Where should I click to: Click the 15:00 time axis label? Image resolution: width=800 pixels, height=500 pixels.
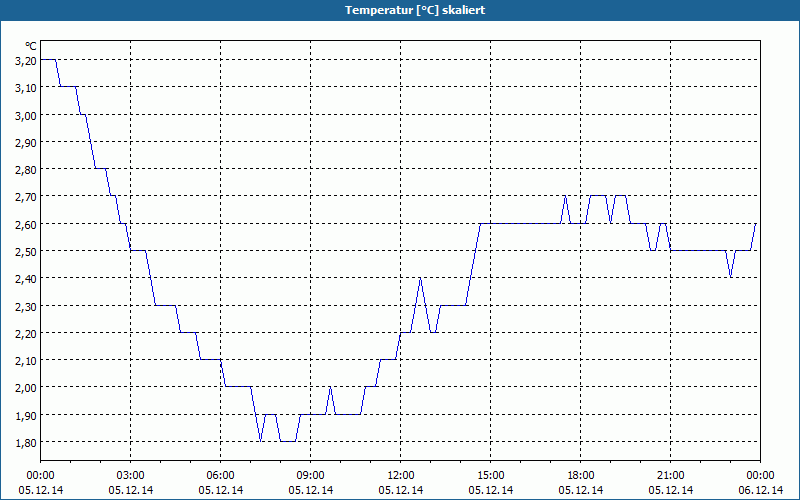pyautogui.click(x=491, y=476)
